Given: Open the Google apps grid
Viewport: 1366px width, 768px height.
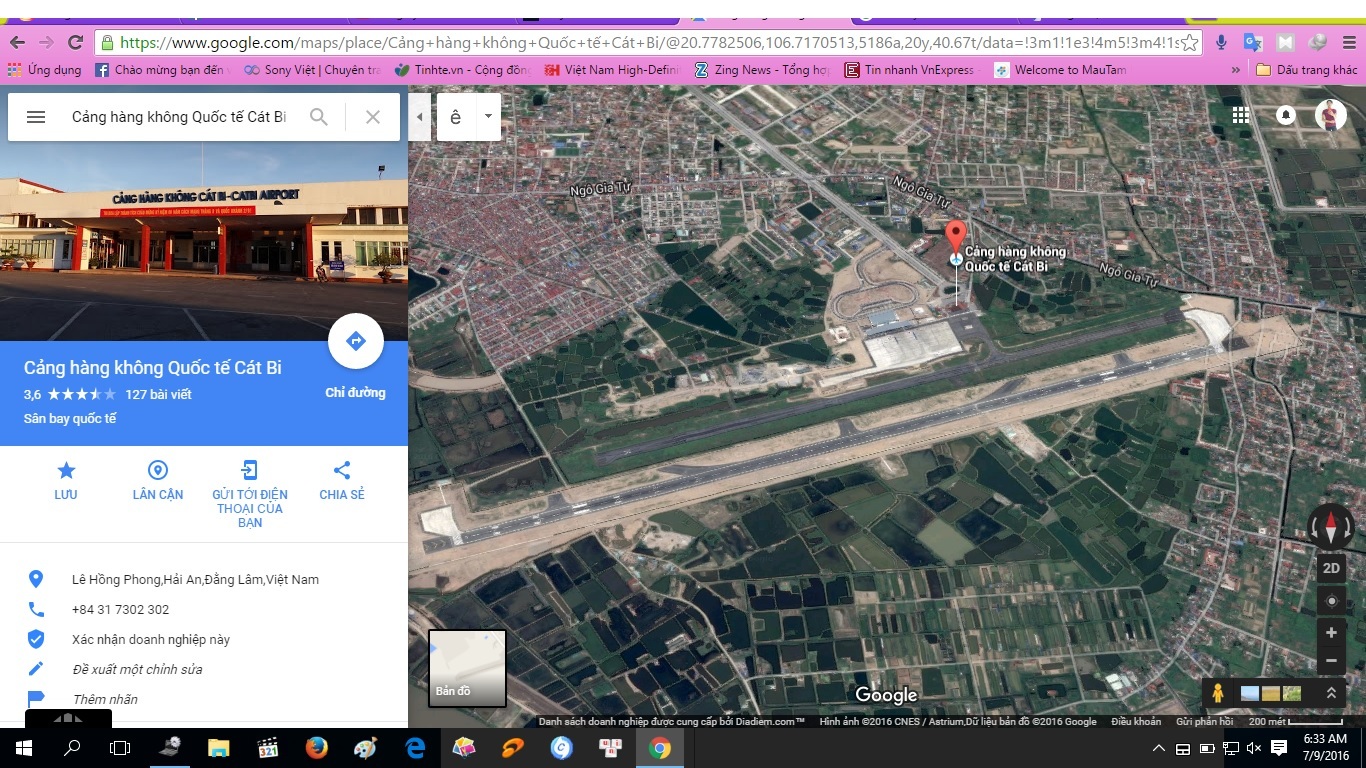Looking at the screenshot, I should coord(1241,115).
